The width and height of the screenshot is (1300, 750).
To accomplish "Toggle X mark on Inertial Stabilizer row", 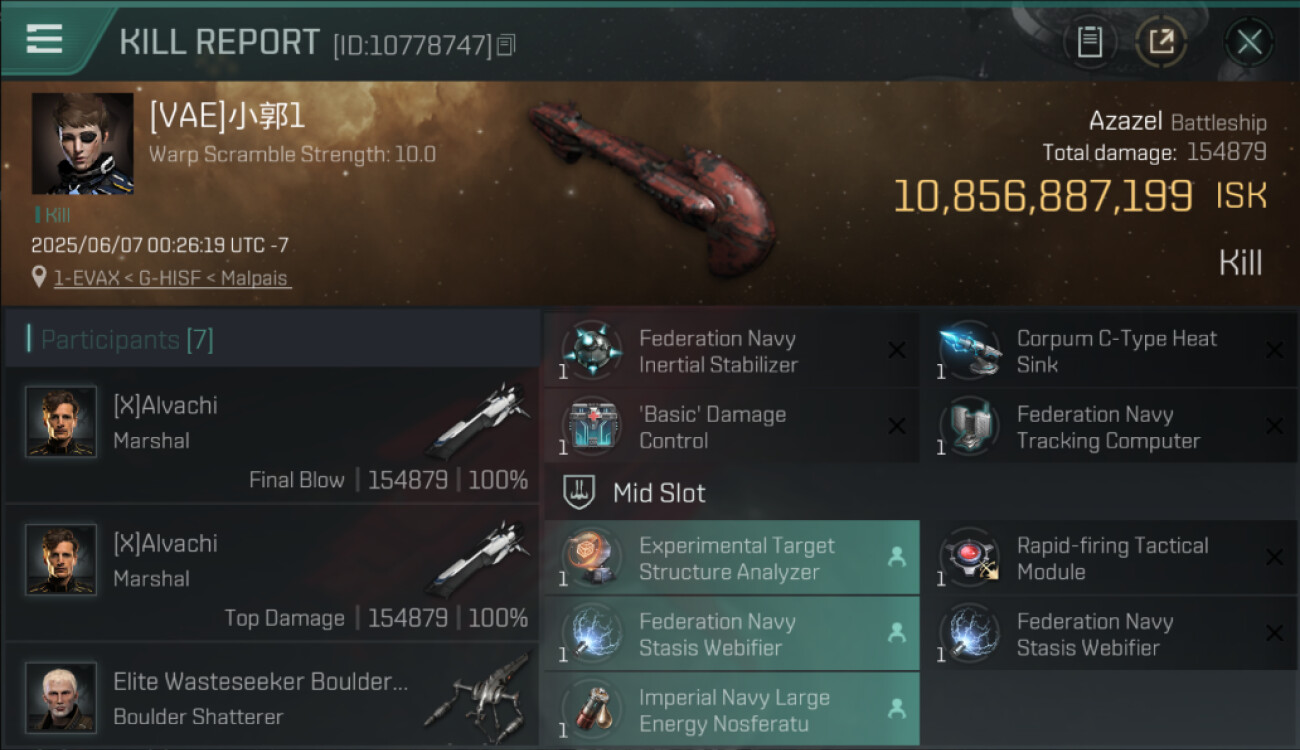I will [897, 350].
